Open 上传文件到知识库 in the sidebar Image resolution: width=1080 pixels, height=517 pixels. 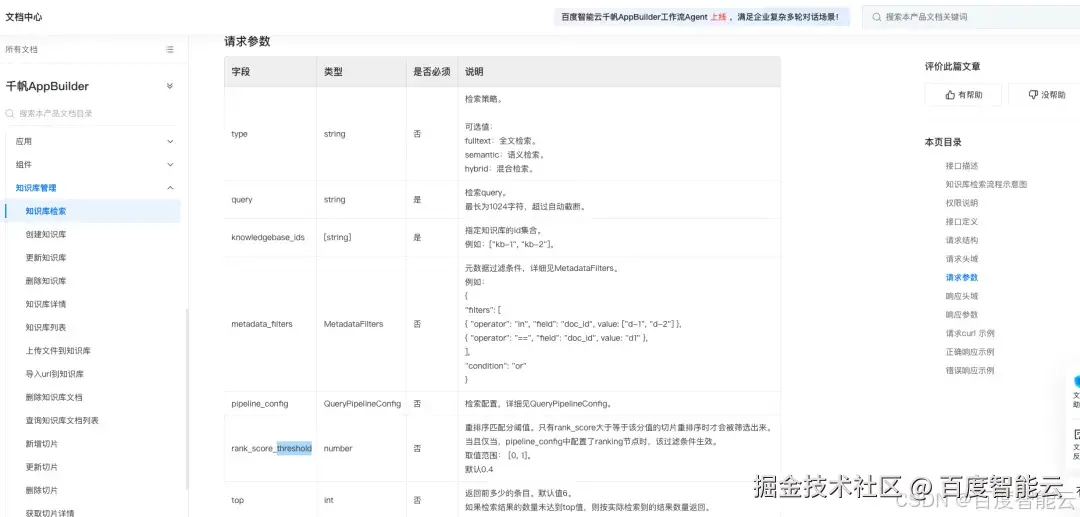pyautogui.click(x=58, y=350)
